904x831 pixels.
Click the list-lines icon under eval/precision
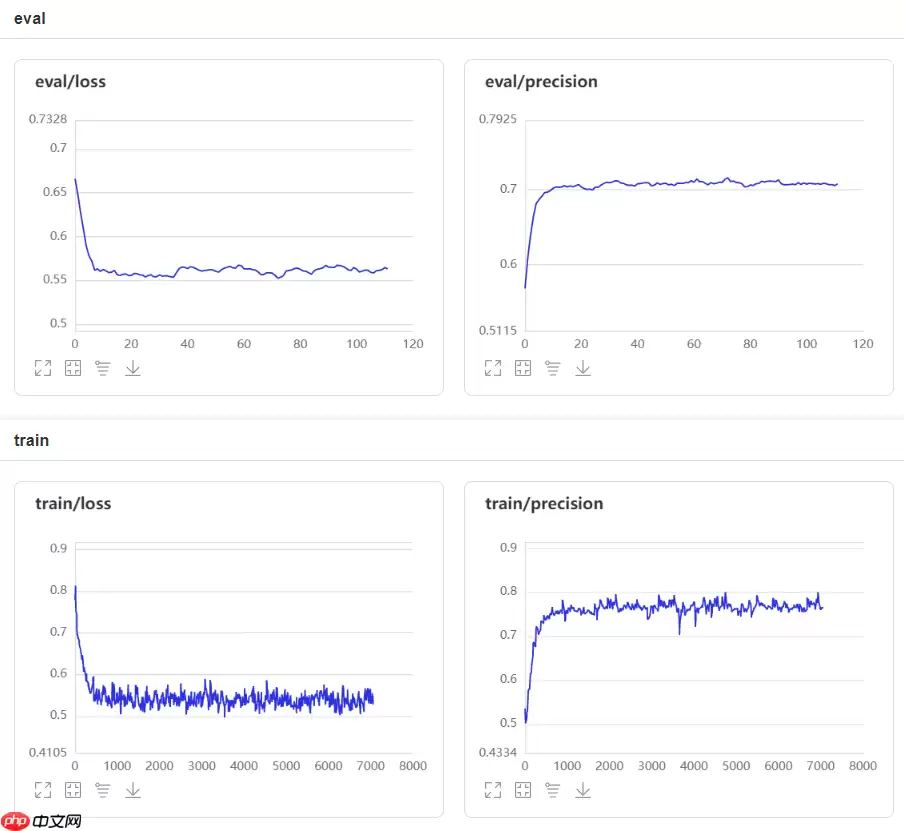552,368
